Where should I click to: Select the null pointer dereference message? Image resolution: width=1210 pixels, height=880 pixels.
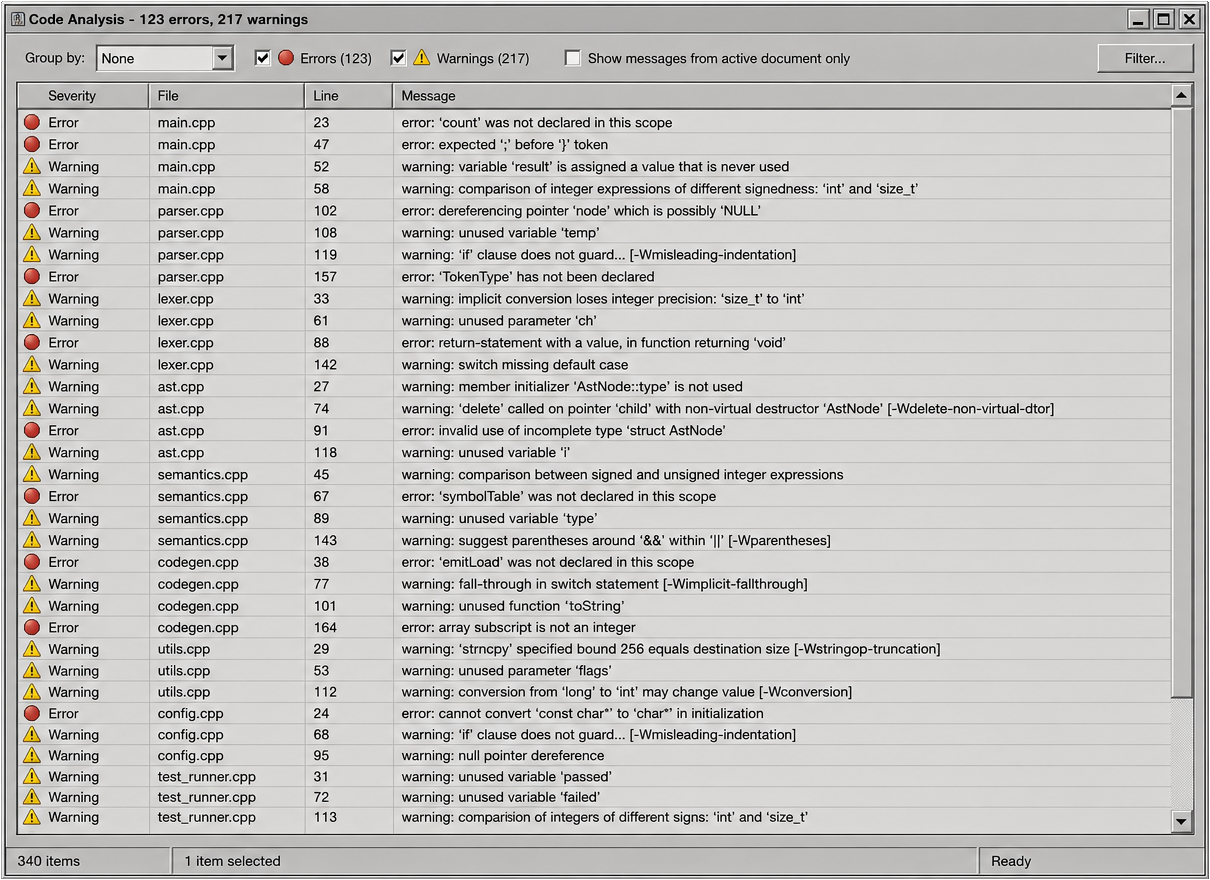pyautogui.click(x=503, y=756)
